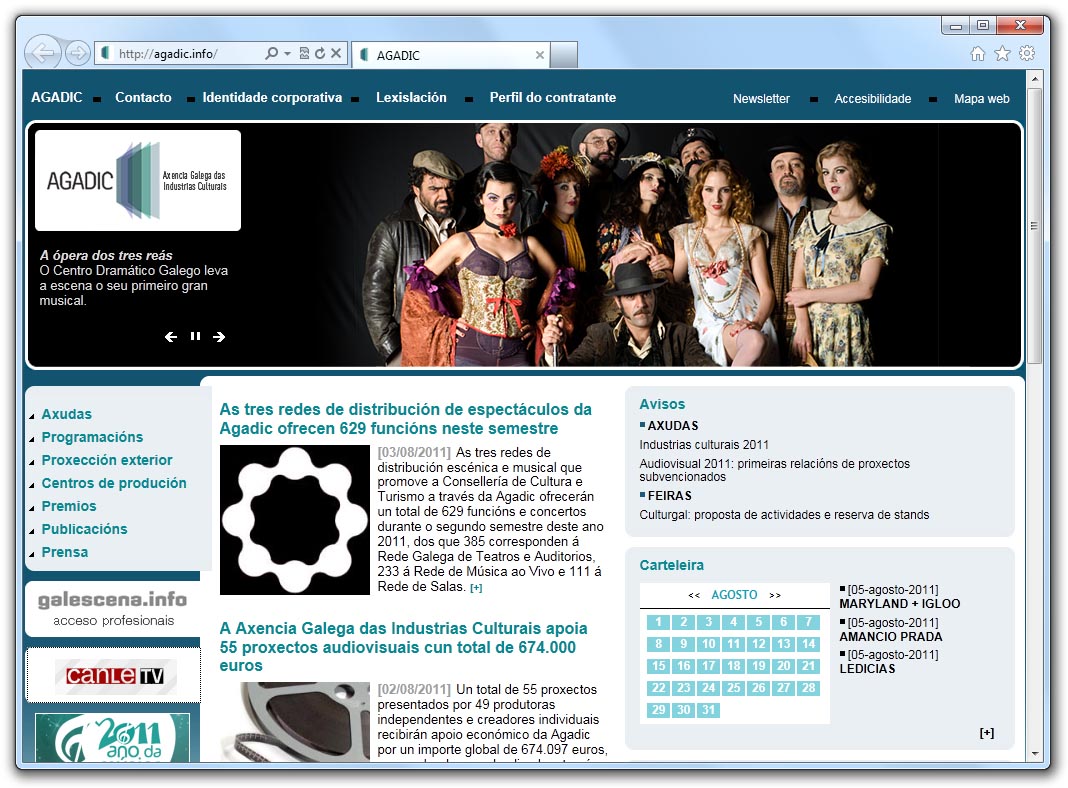Open Industrias culturais 2011 notice
Screen dimensions: 1068x788
pyautogui.click(x=704, y=445)
